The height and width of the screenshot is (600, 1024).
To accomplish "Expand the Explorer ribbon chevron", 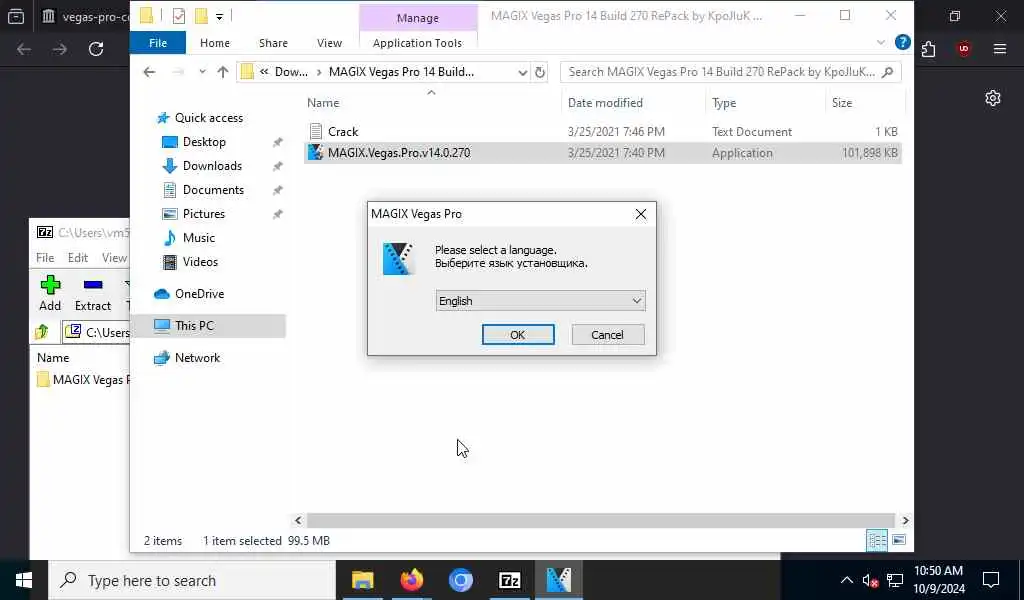I will click(x=881, y=43).
